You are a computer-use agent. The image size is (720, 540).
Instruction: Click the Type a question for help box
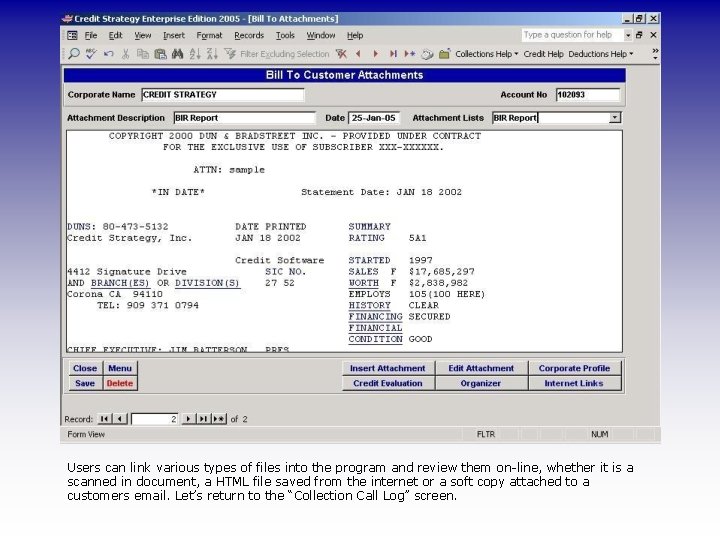572,35
